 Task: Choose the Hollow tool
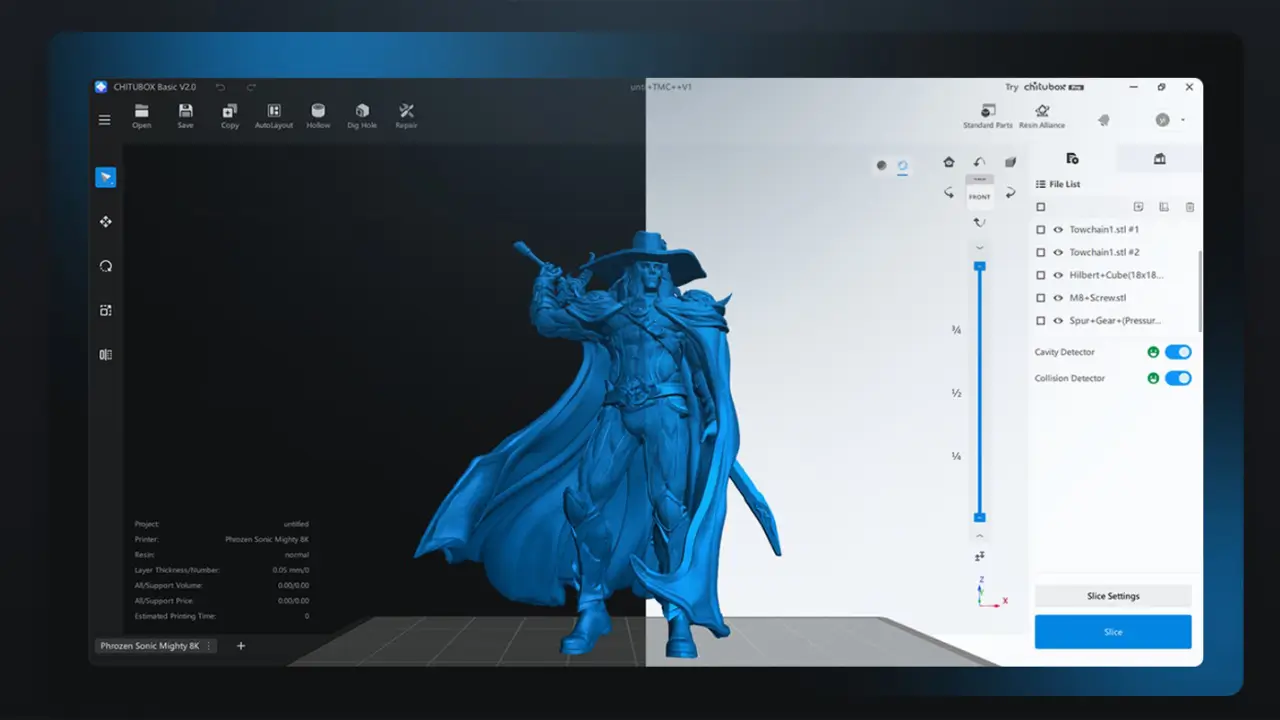coord(318,116)
